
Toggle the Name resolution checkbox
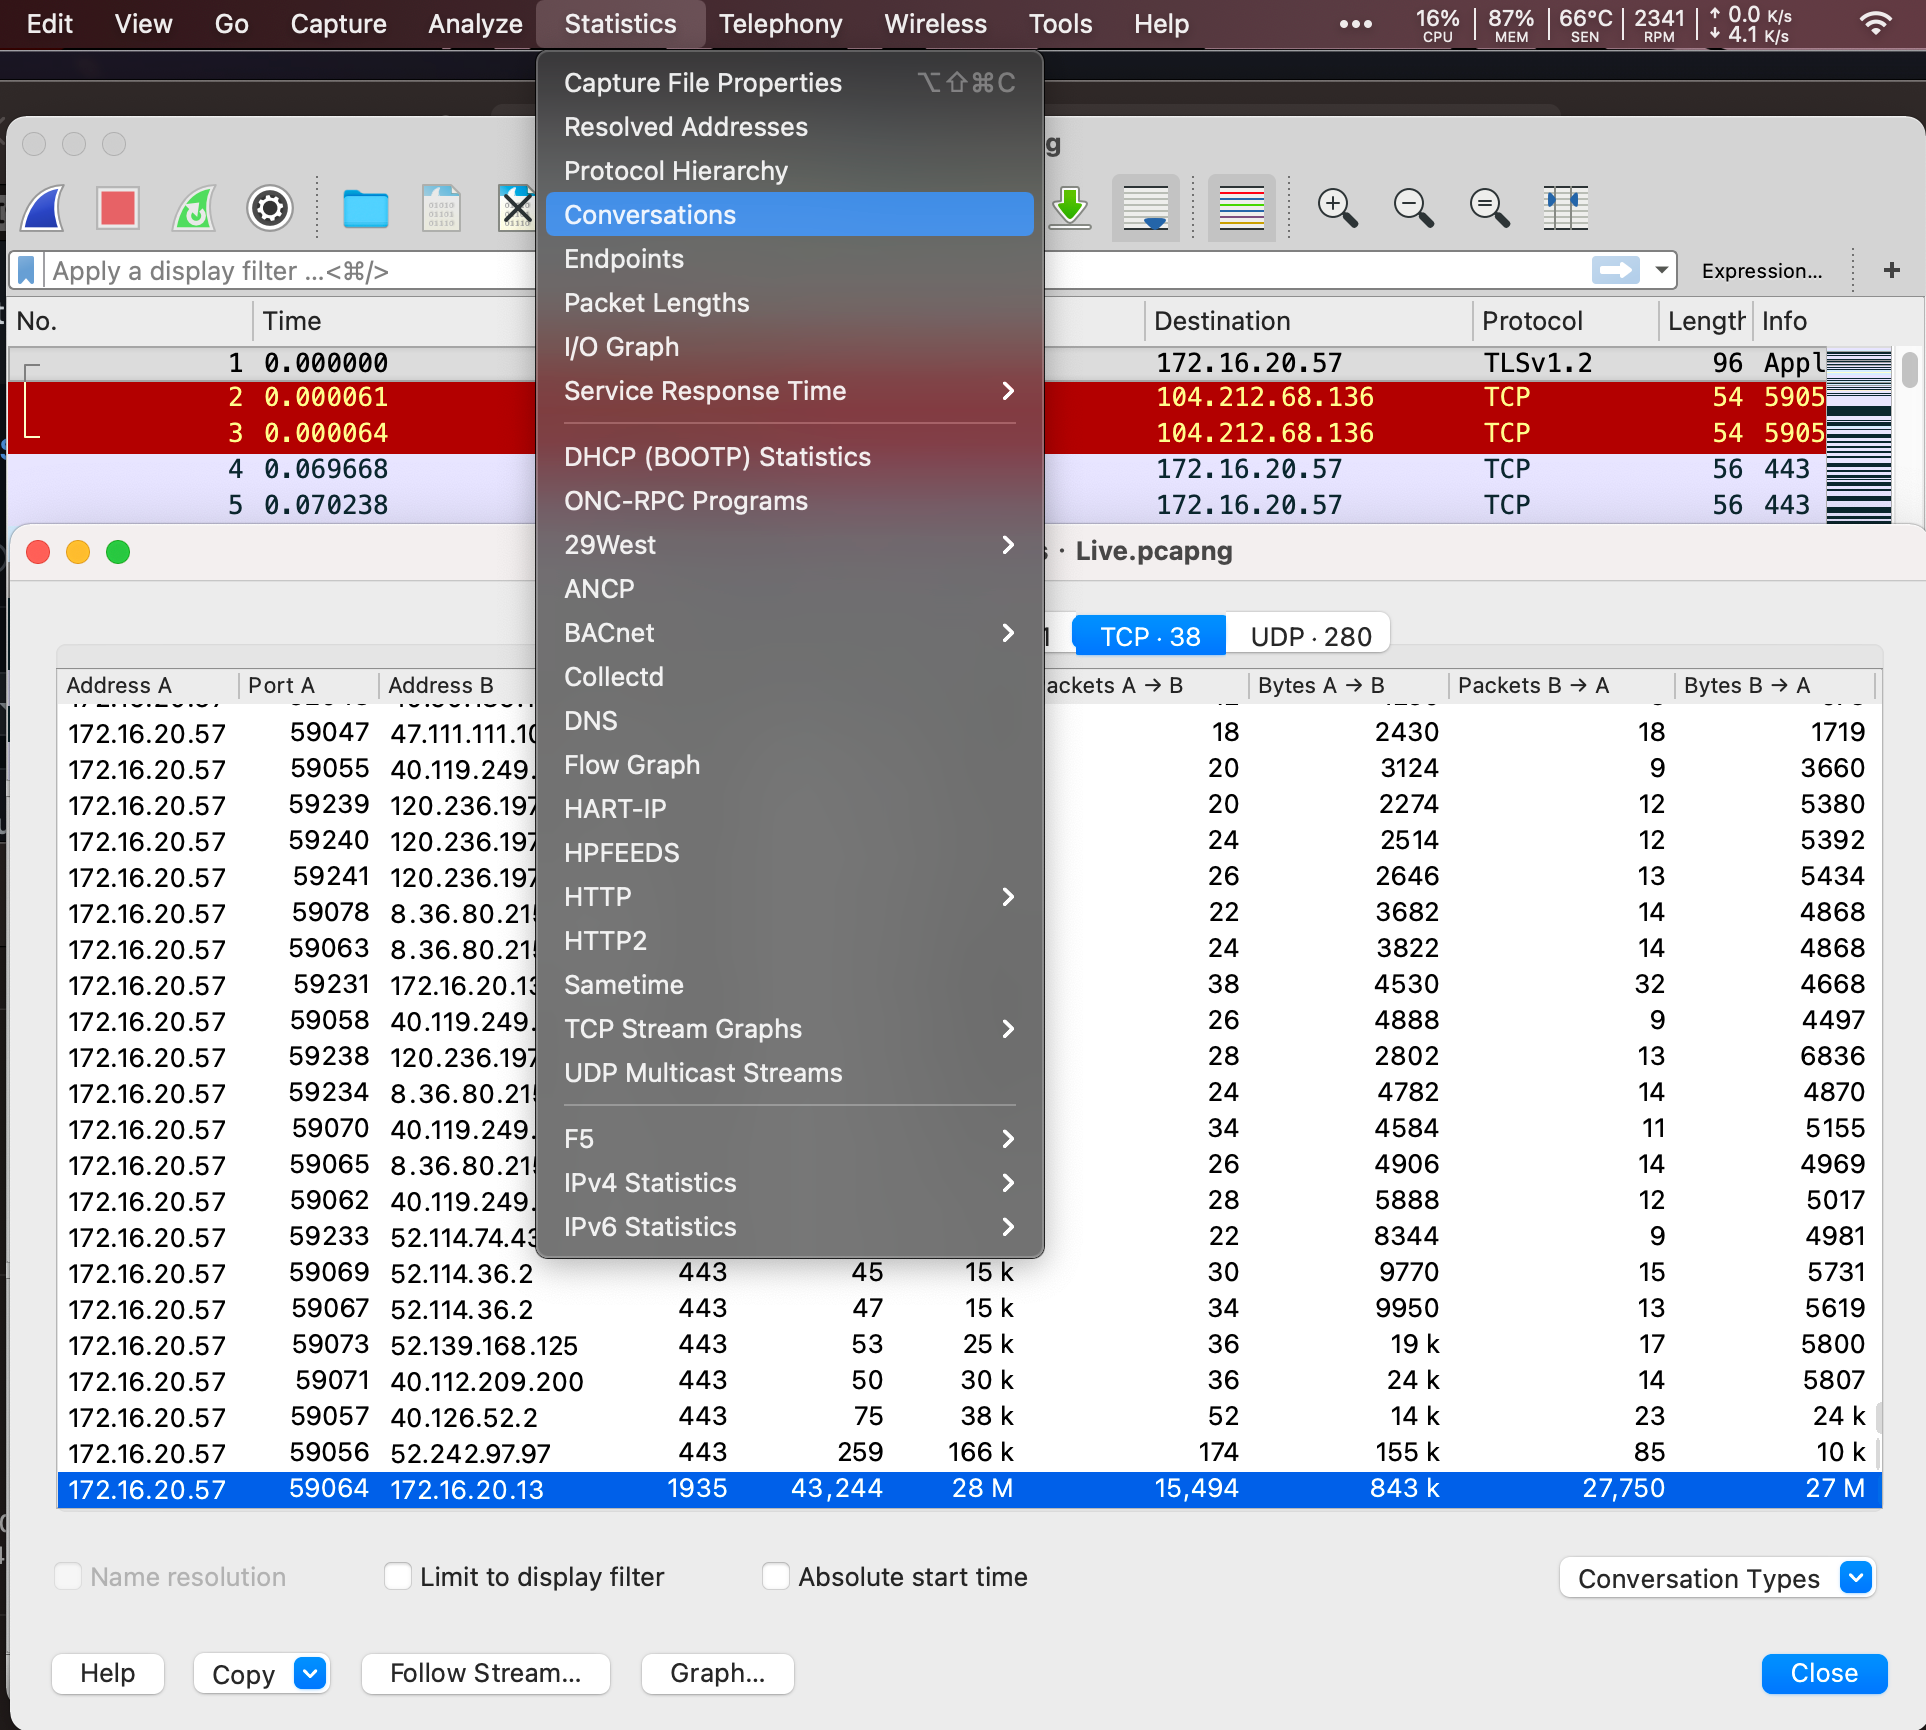(x=68, y=1577)
